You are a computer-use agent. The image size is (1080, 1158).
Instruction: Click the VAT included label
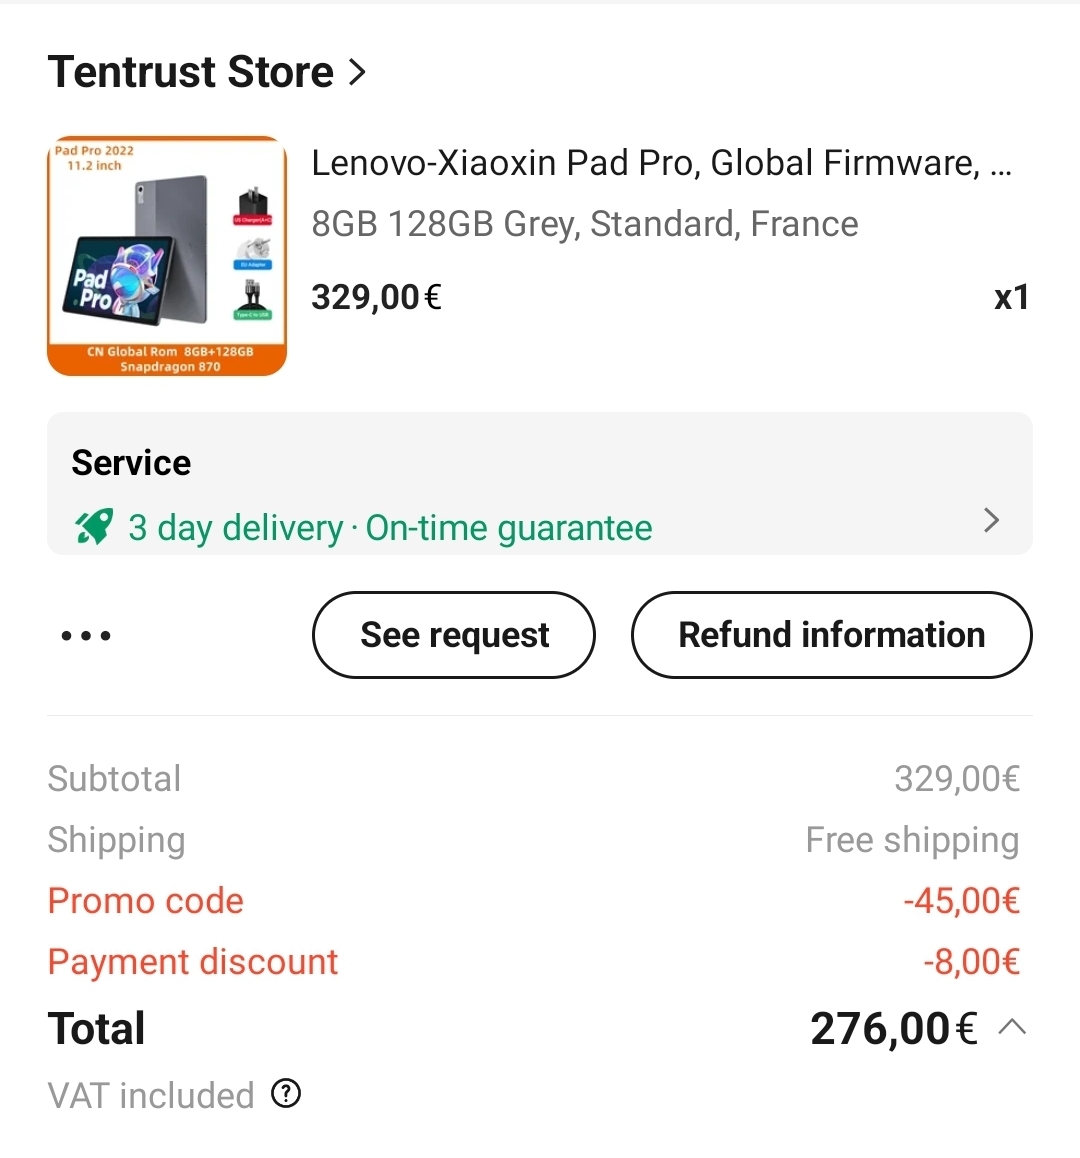[x=151, y=1096]
